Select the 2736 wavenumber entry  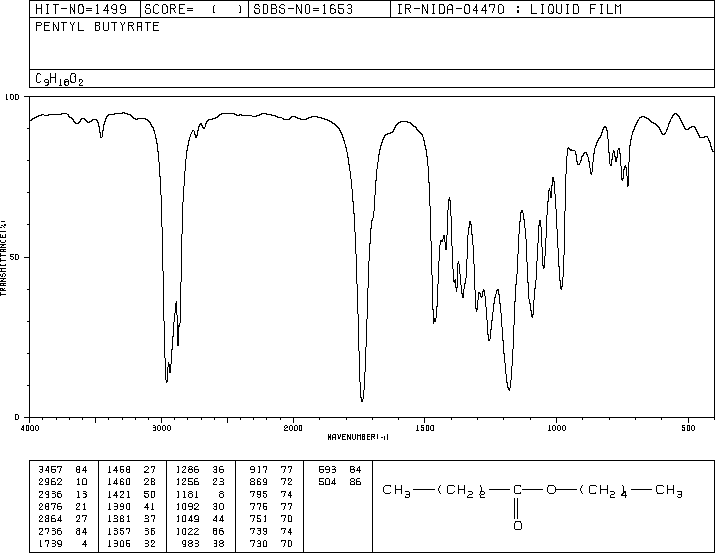click(51, 532)
